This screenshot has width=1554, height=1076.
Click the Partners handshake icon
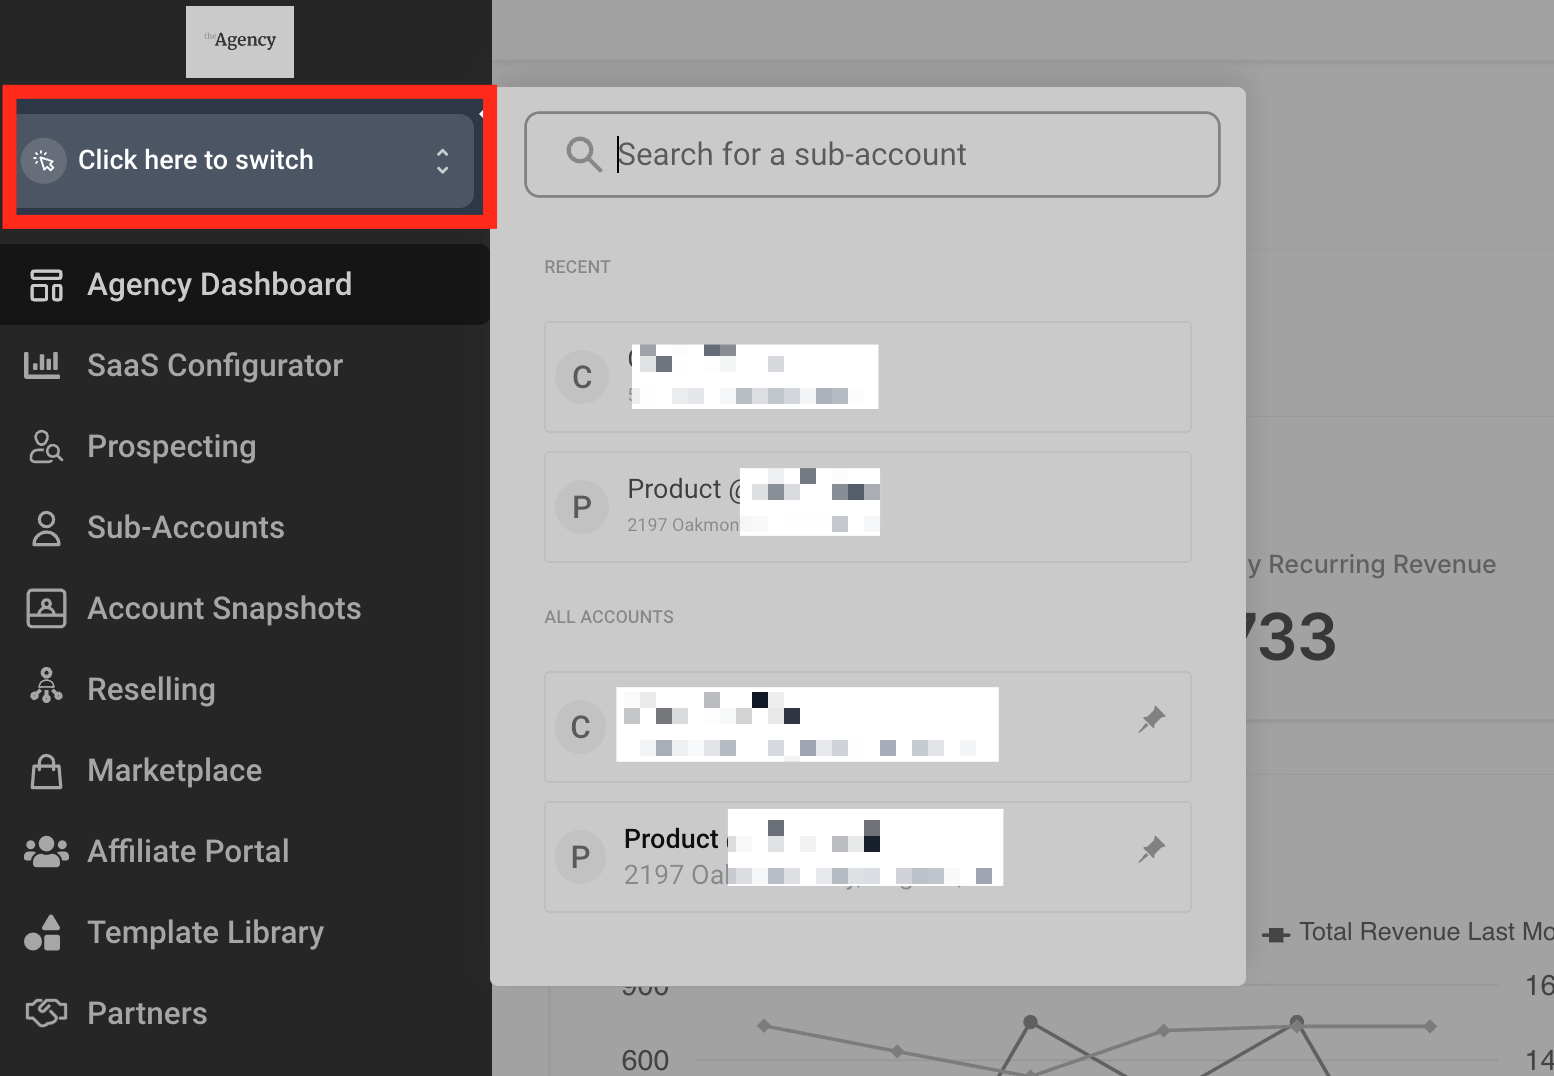[46, 1013]
